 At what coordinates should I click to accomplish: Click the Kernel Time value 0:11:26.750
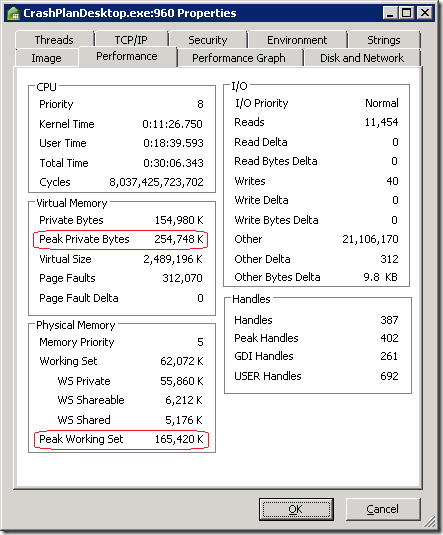[172, 124]
